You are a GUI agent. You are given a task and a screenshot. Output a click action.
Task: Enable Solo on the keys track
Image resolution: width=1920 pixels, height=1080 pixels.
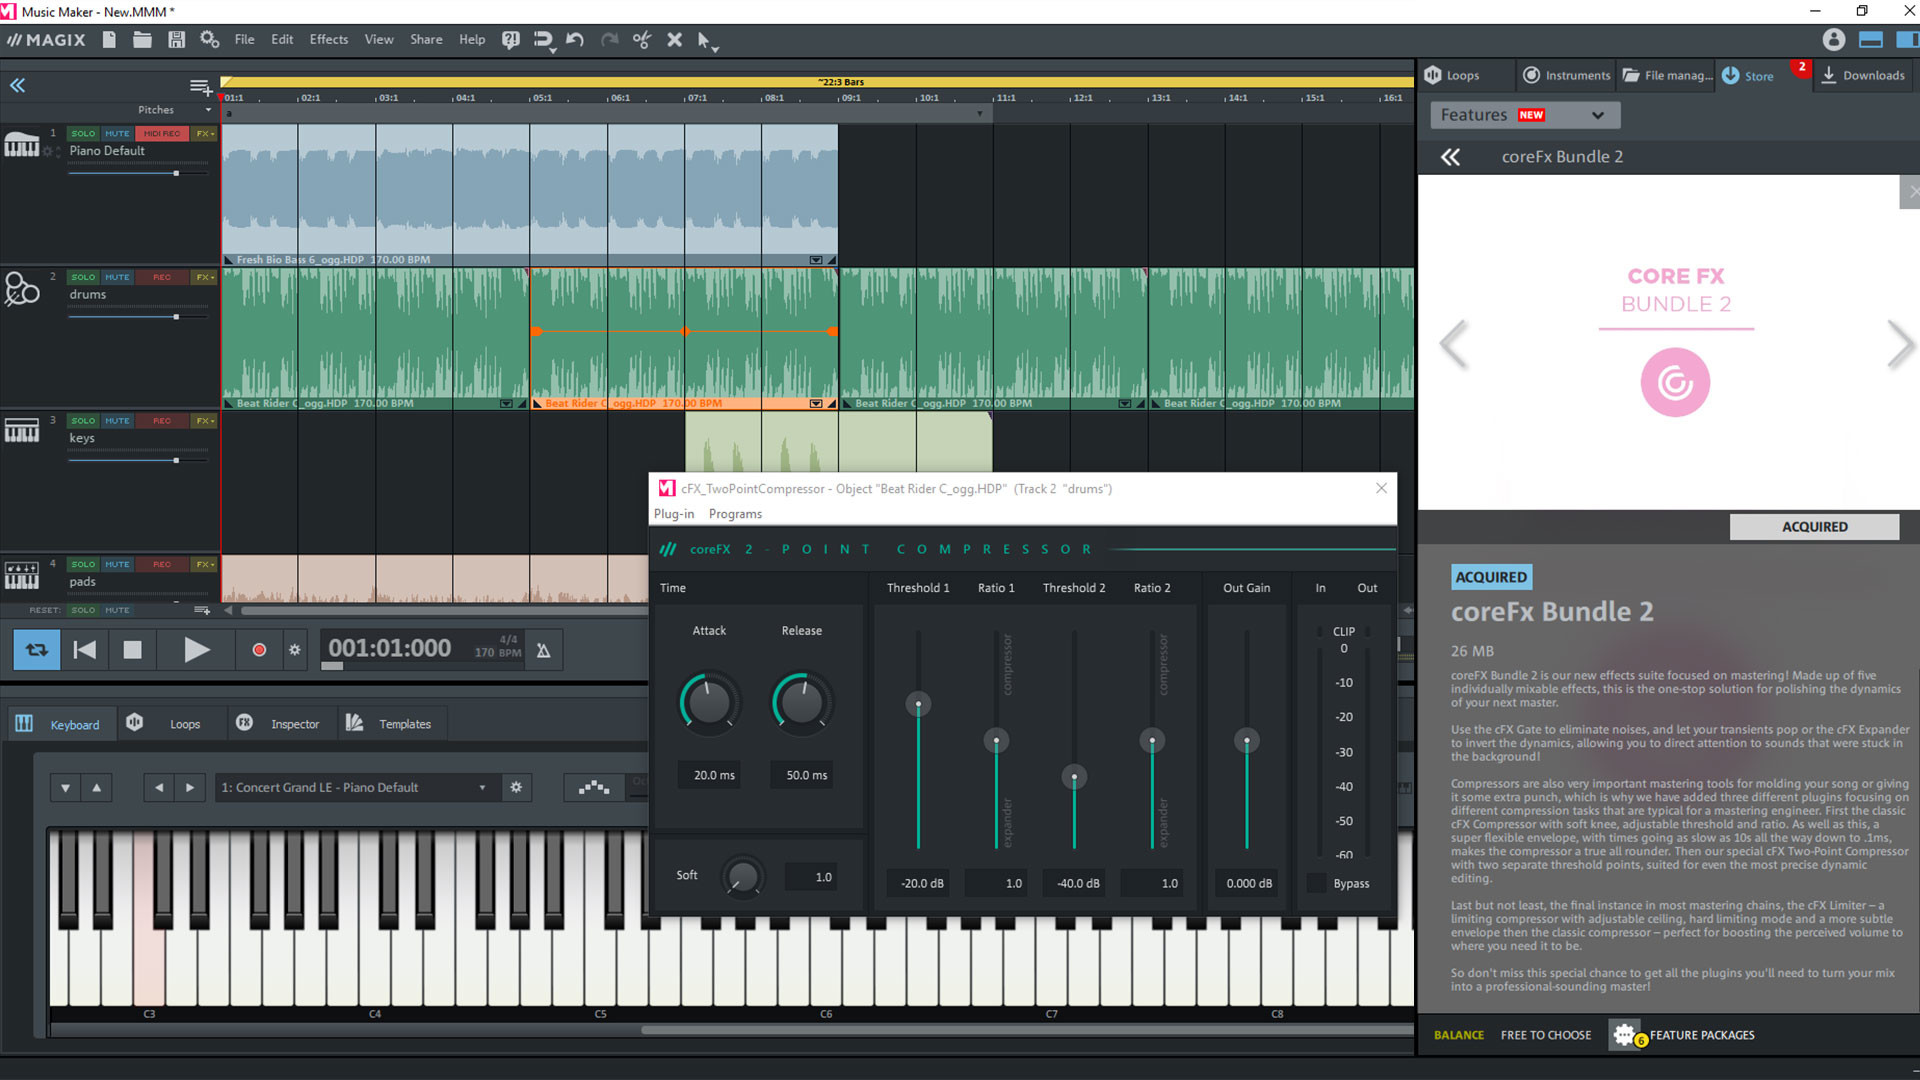(x=83, y=420)
